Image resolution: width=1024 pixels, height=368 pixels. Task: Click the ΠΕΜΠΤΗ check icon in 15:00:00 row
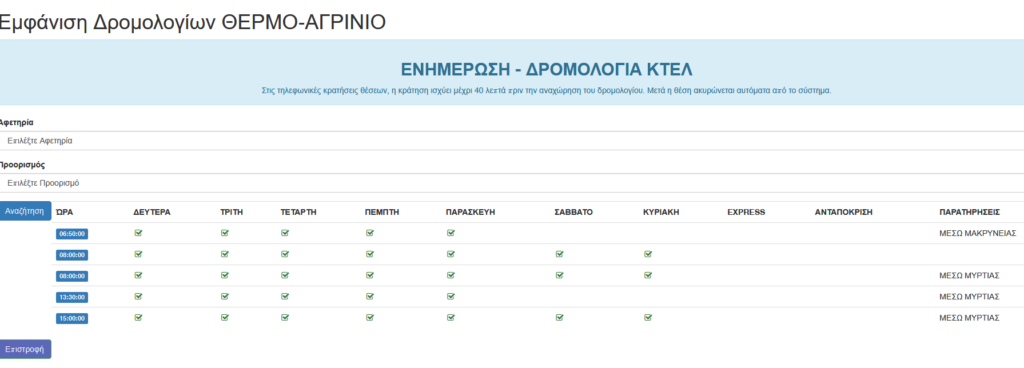(x=370, y=318)
